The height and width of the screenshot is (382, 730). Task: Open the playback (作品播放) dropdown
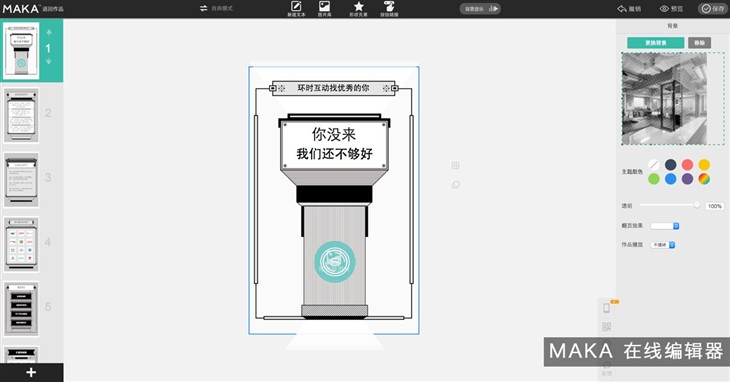click(663, 245)
